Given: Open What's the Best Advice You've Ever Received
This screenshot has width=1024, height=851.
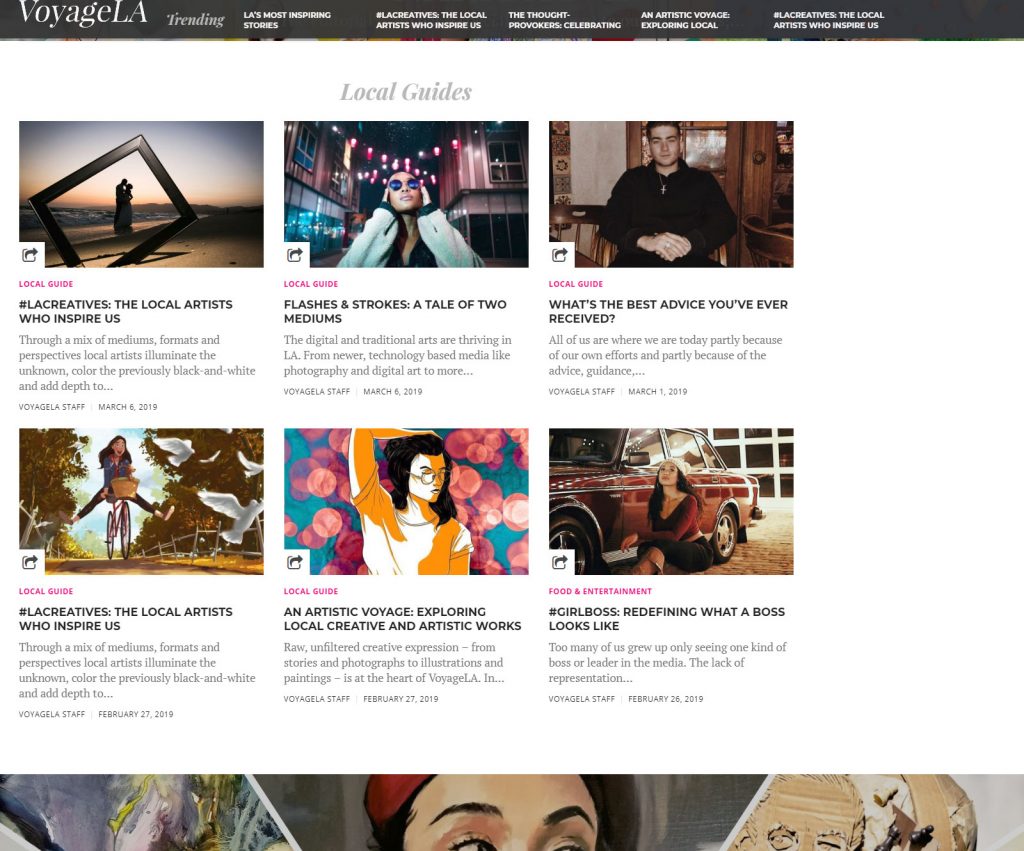Looking at the screenshot, I should click(x=668, y=312).
